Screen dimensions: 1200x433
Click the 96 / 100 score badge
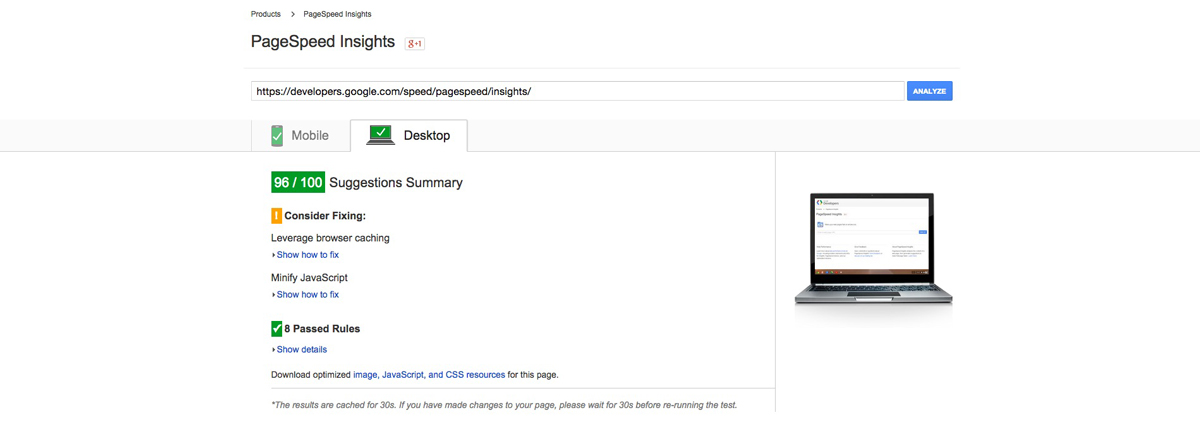[298, 183]
